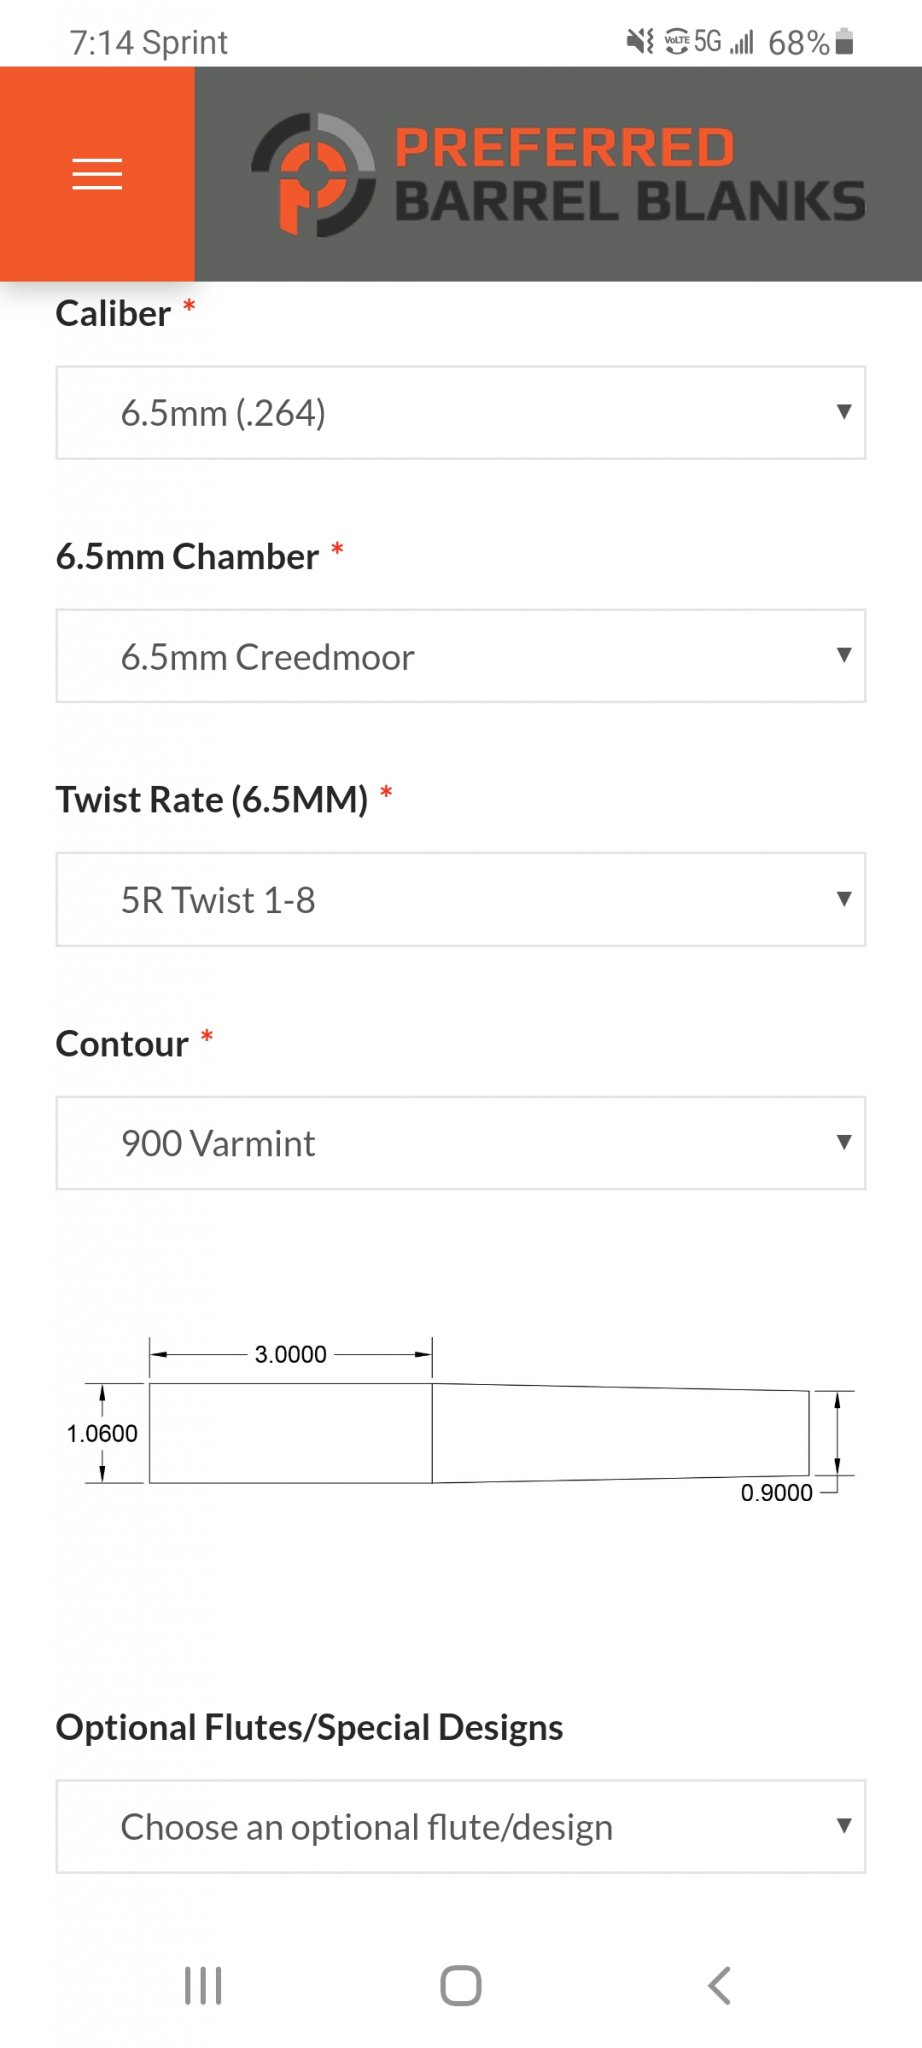Open the Twist Rate 5R Twist 1-8 dropdown
Viewport: 922px width, 2048px height.
(x=461, y=900)
